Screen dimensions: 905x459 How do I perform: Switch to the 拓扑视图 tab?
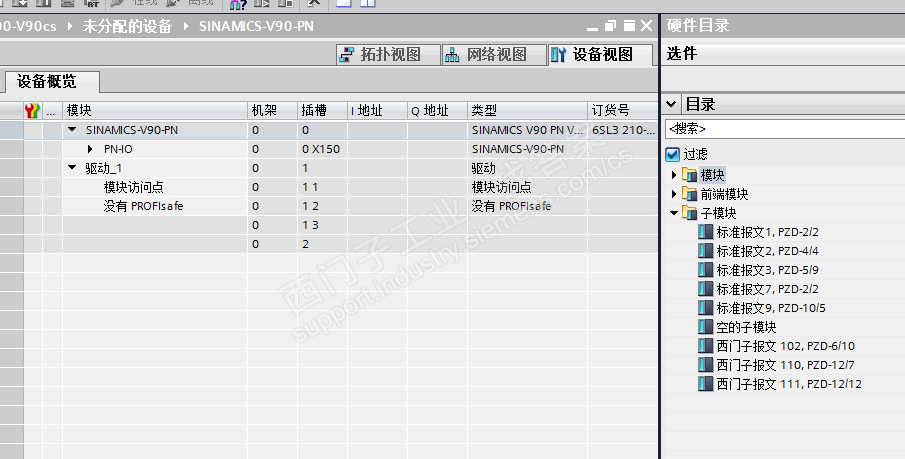tap(388, 55)
